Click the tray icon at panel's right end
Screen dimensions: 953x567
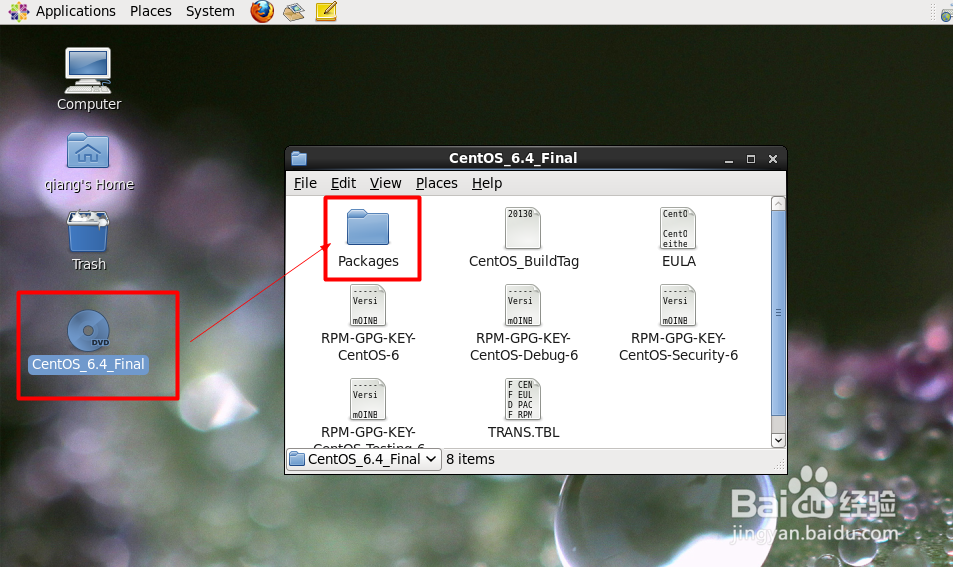(x=946, y=13)
